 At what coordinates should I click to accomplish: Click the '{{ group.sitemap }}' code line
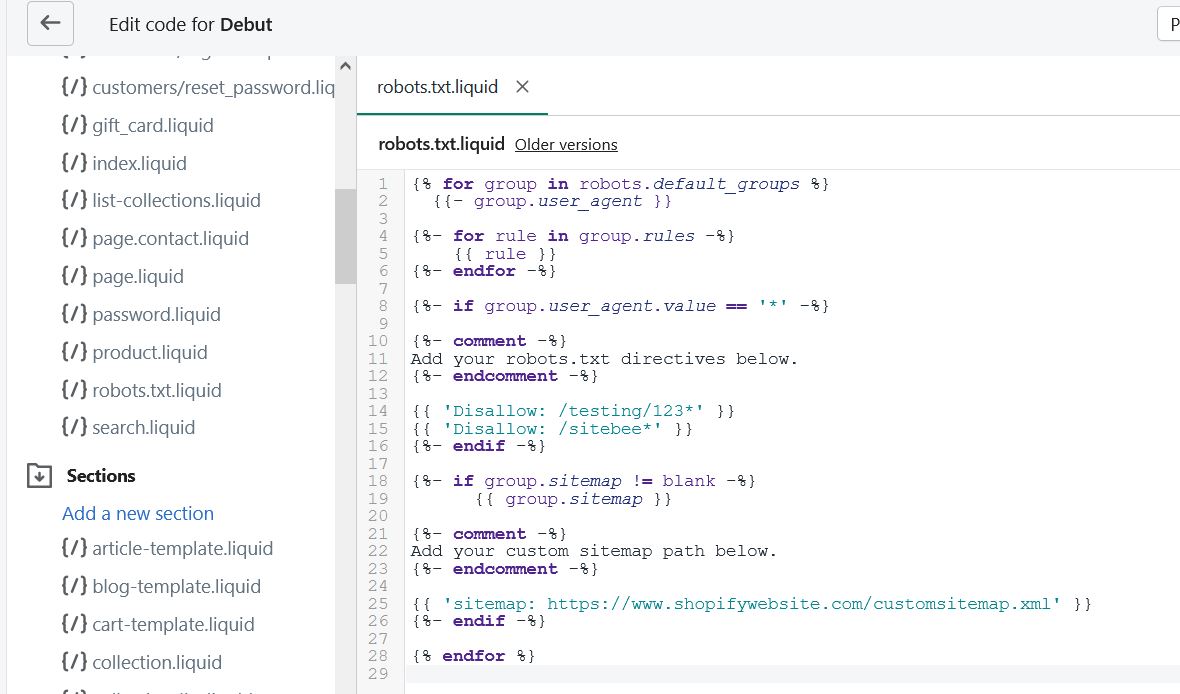click(573, 499)
